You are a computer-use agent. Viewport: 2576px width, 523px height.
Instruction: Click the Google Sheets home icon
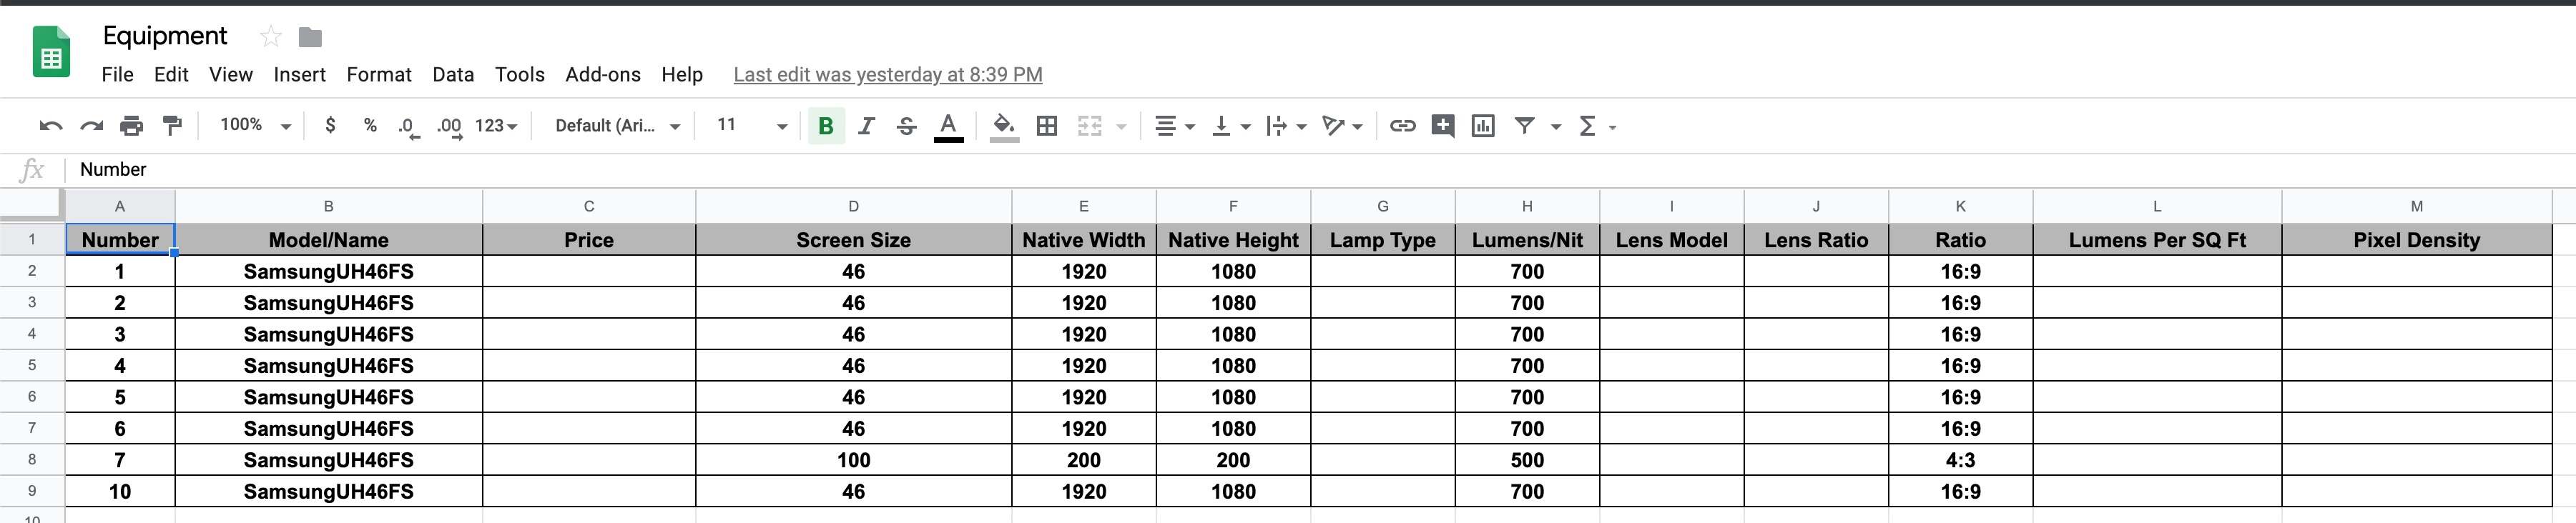tap(52, 51)
